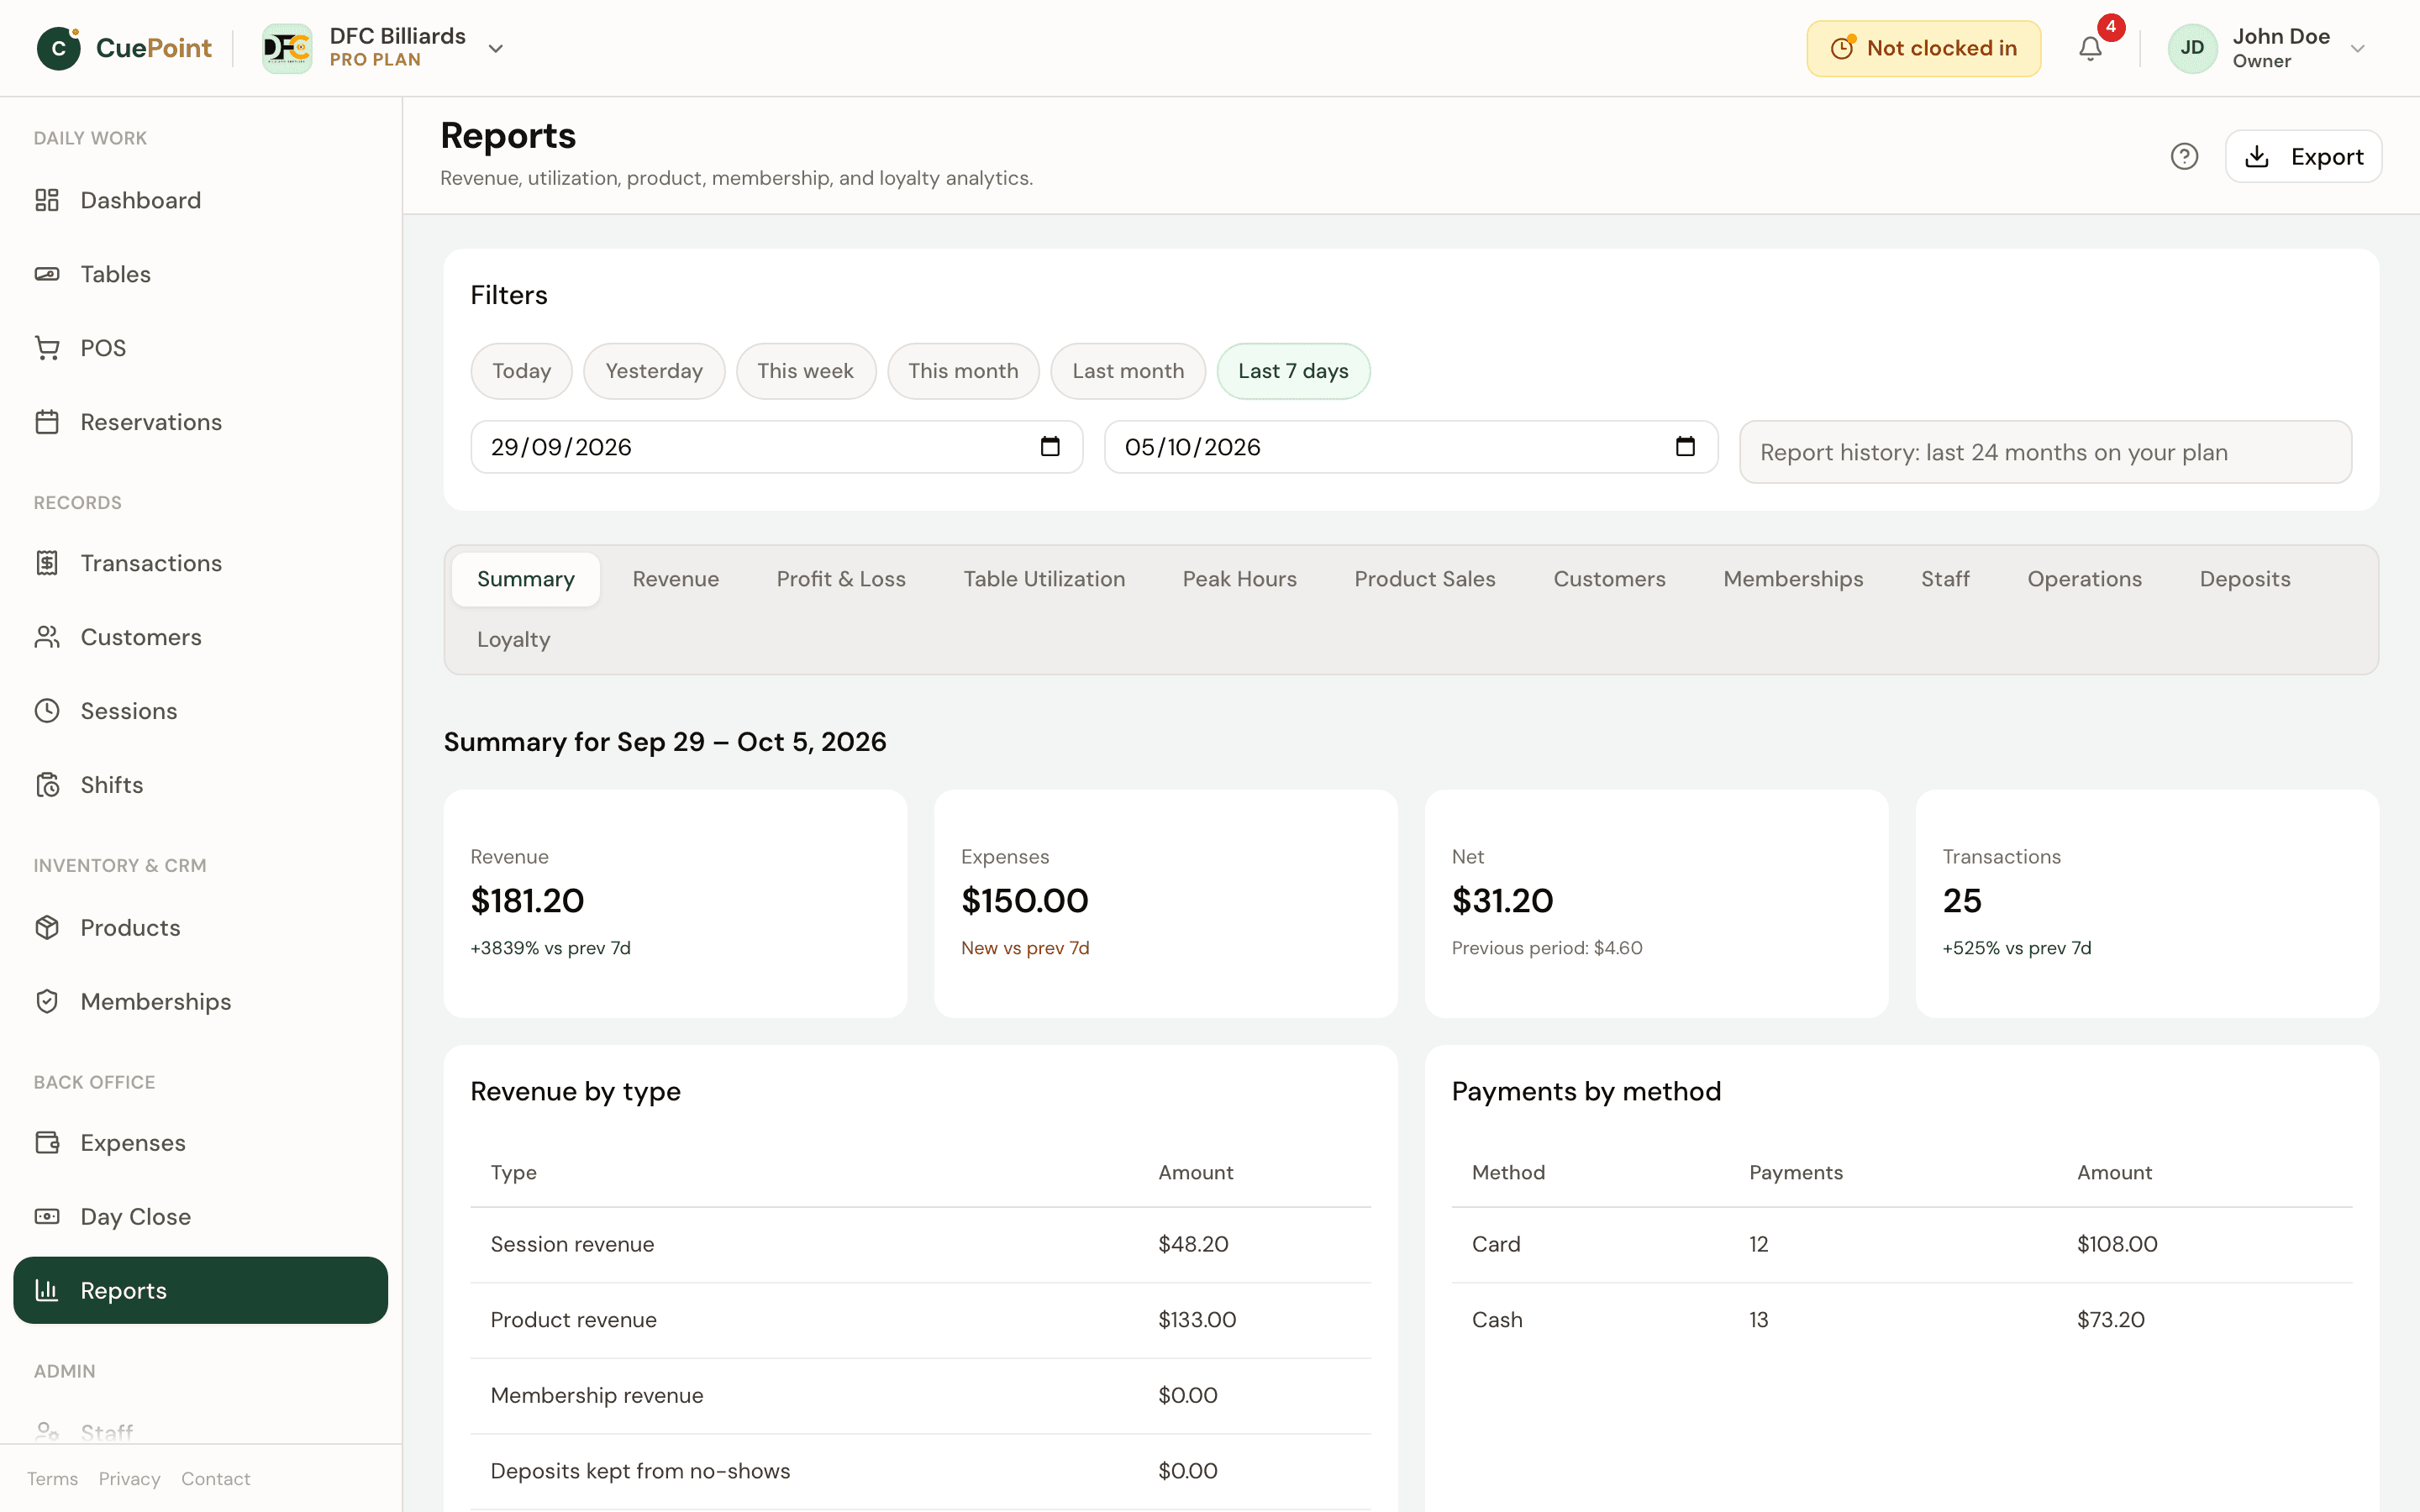2420x1512 pixels.
Task: Open the Dashboard icon in sidebar
Action: click(47, 200)
